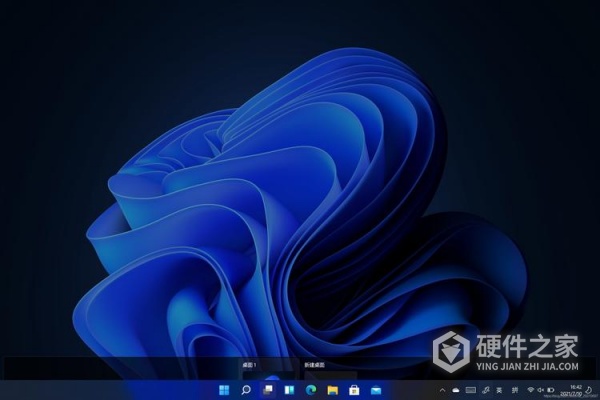Open the Wi-Fi network tray icon

pos(530,390)
